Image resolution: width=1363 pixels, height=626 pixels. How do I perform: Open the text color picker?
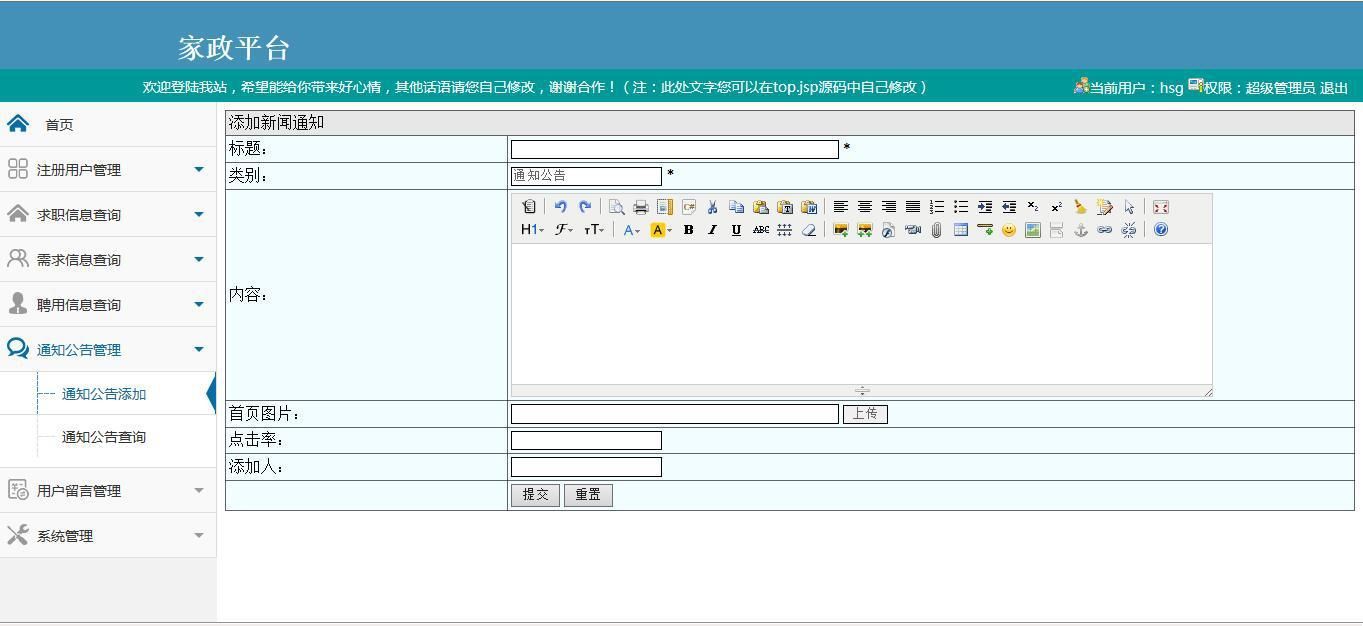632,230
